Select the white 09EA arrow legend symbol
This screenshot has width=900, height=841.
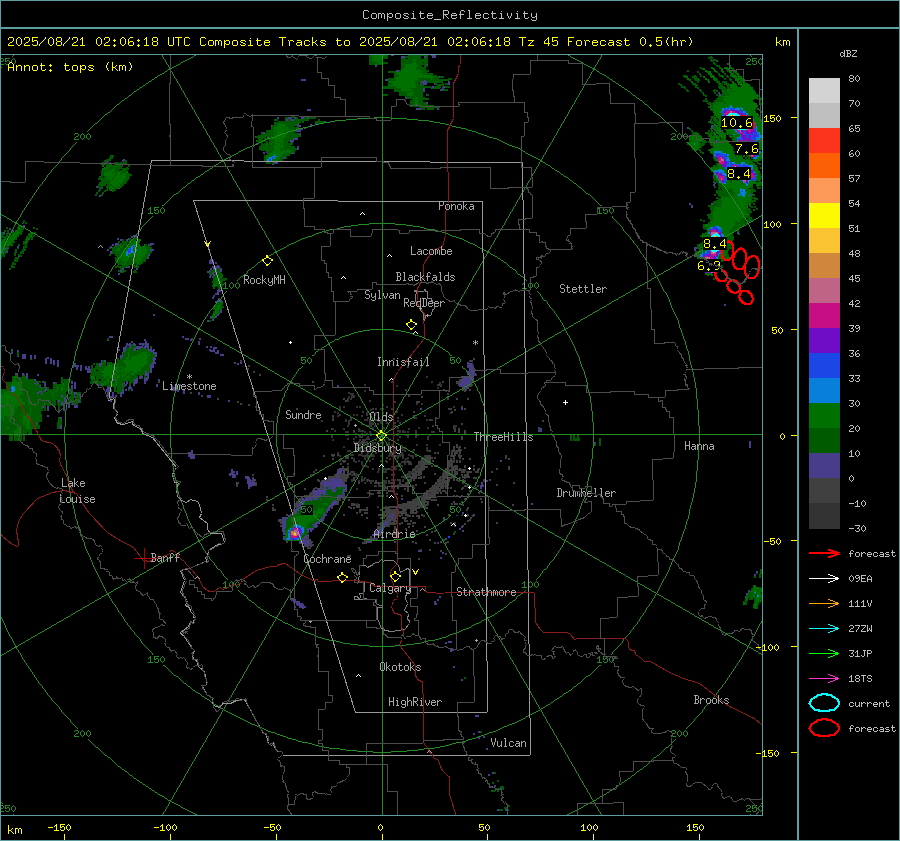point(824,579)
